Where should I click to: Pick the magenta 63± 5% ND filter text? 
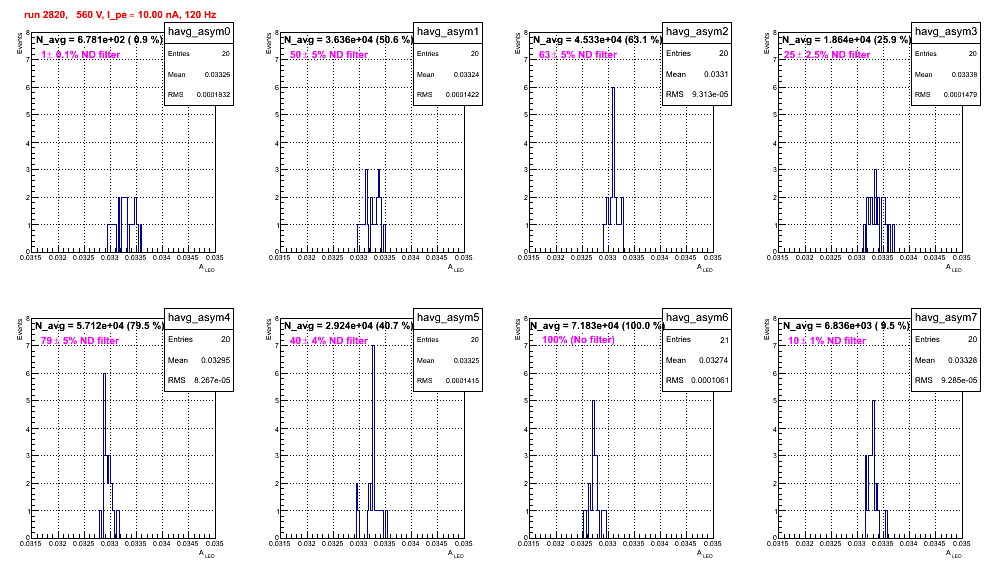pyautogui.click(x=578, y=55)
